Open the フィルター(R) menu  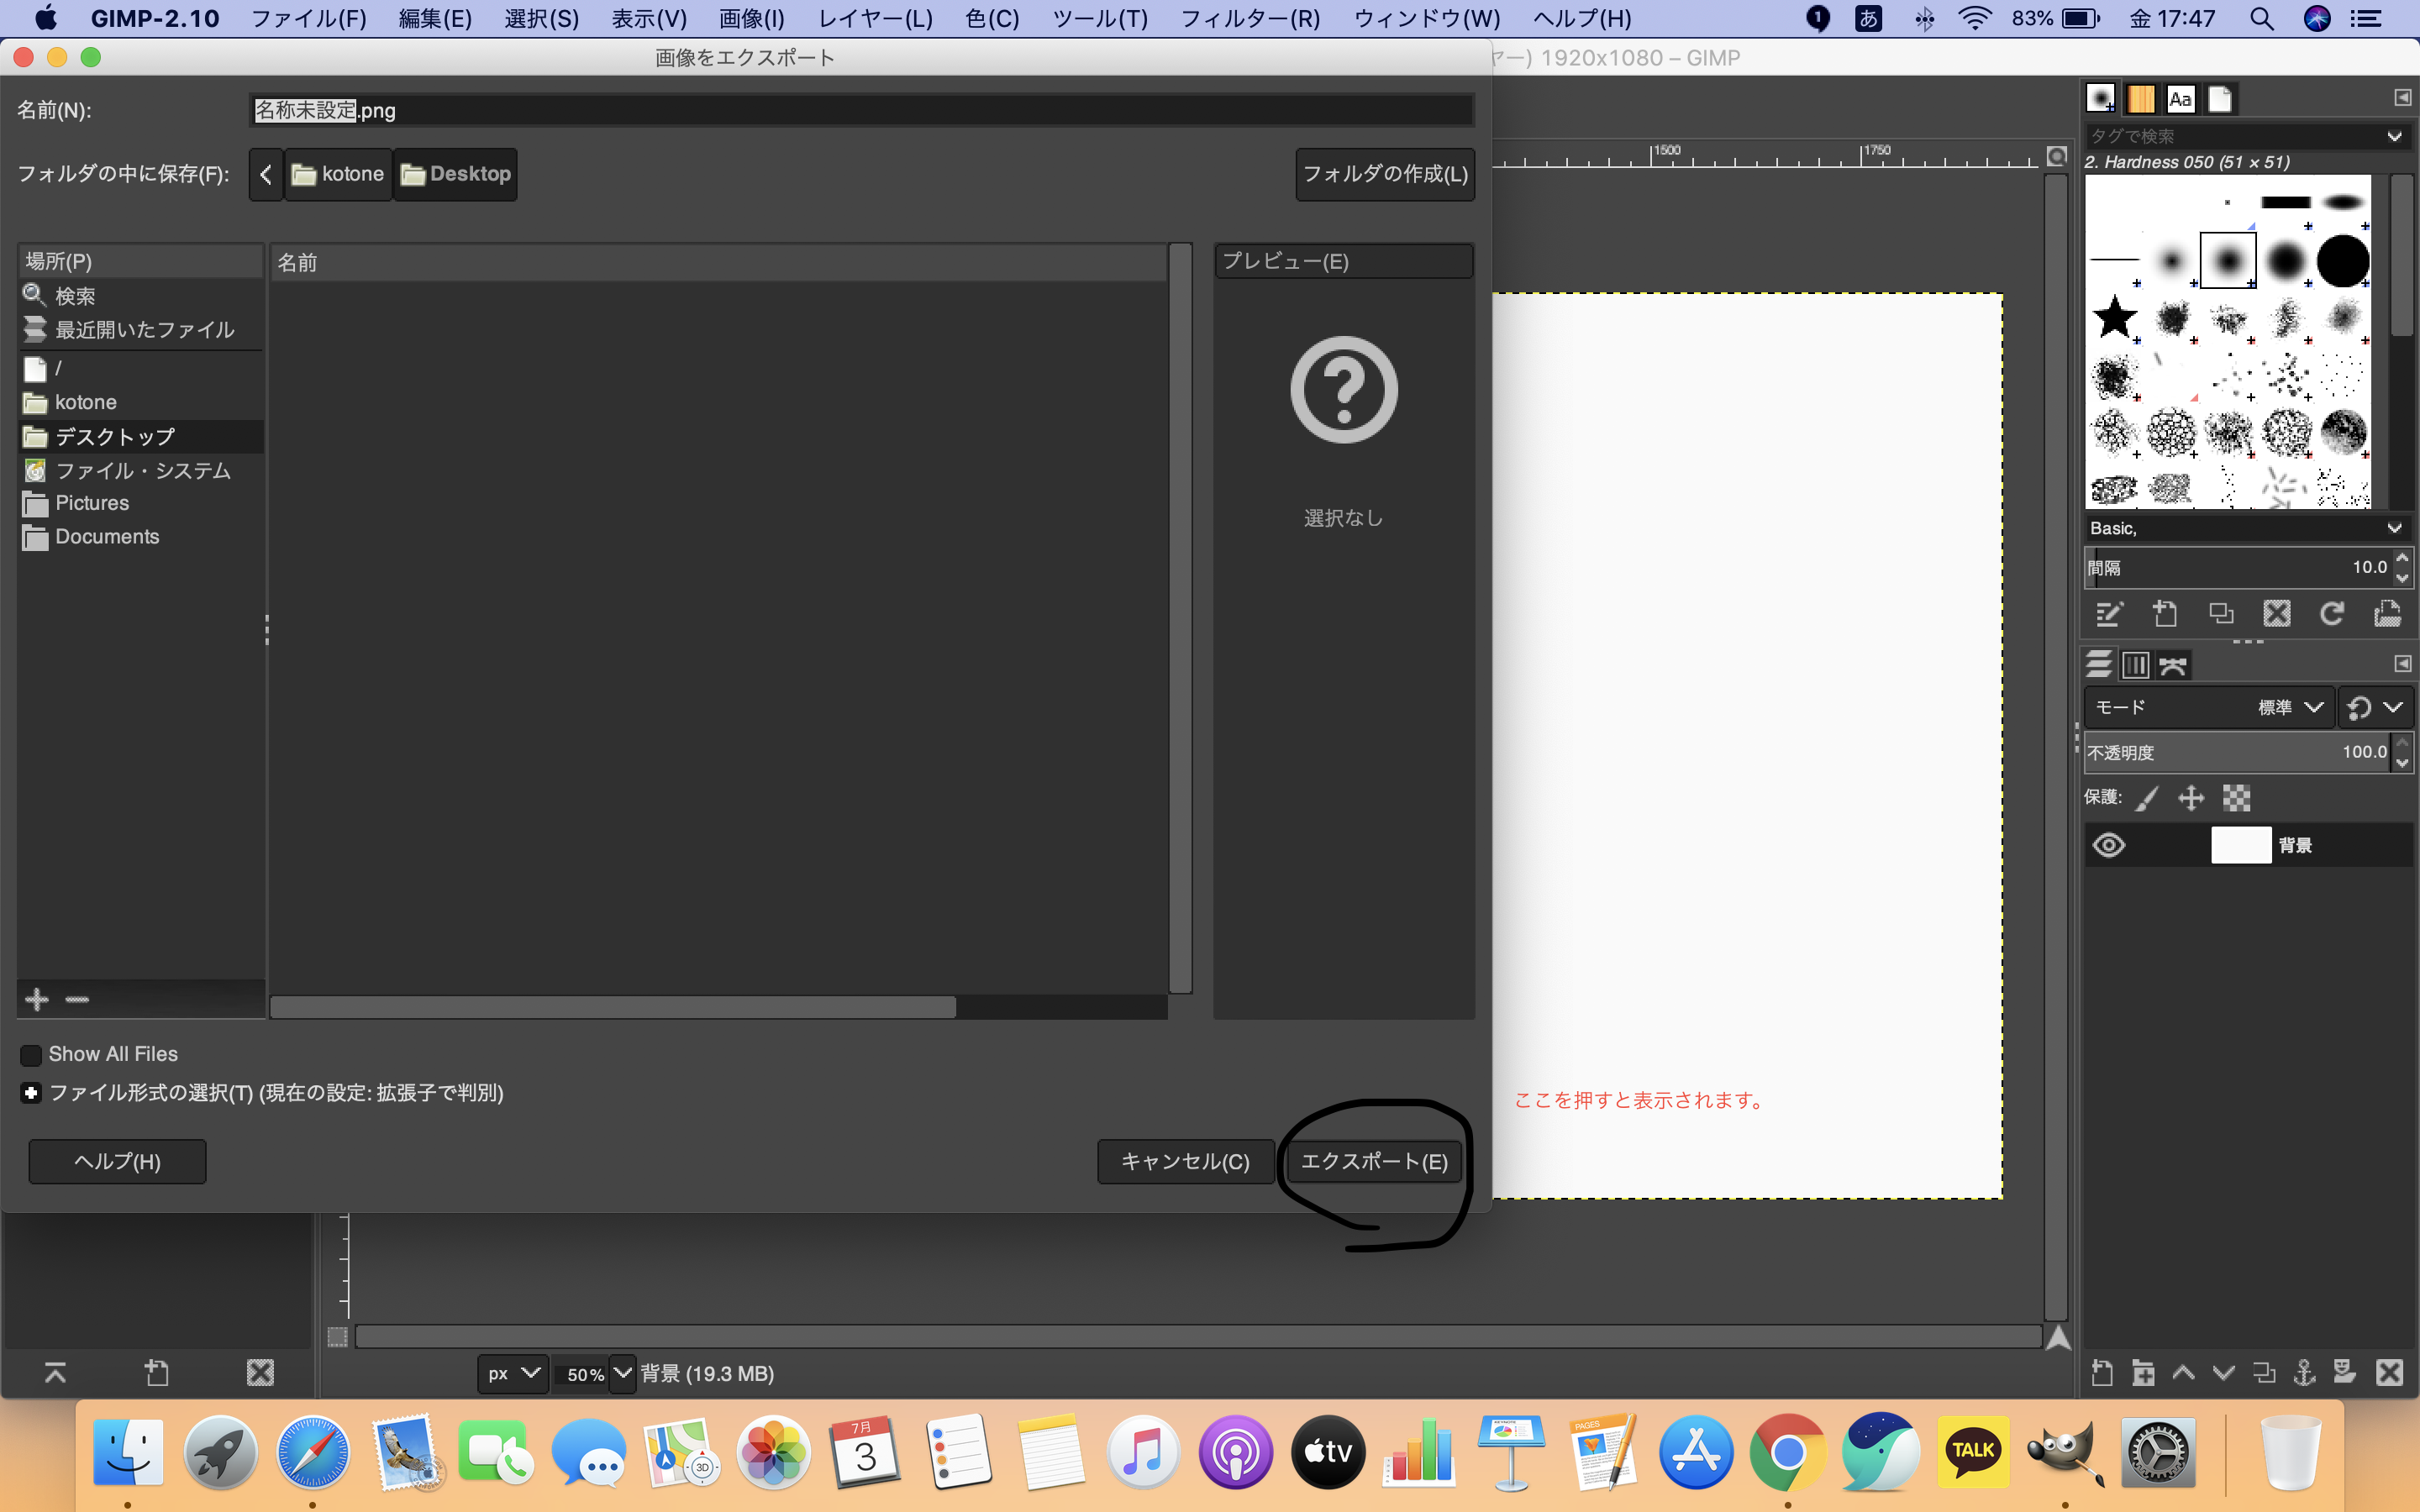[1250, 18]
